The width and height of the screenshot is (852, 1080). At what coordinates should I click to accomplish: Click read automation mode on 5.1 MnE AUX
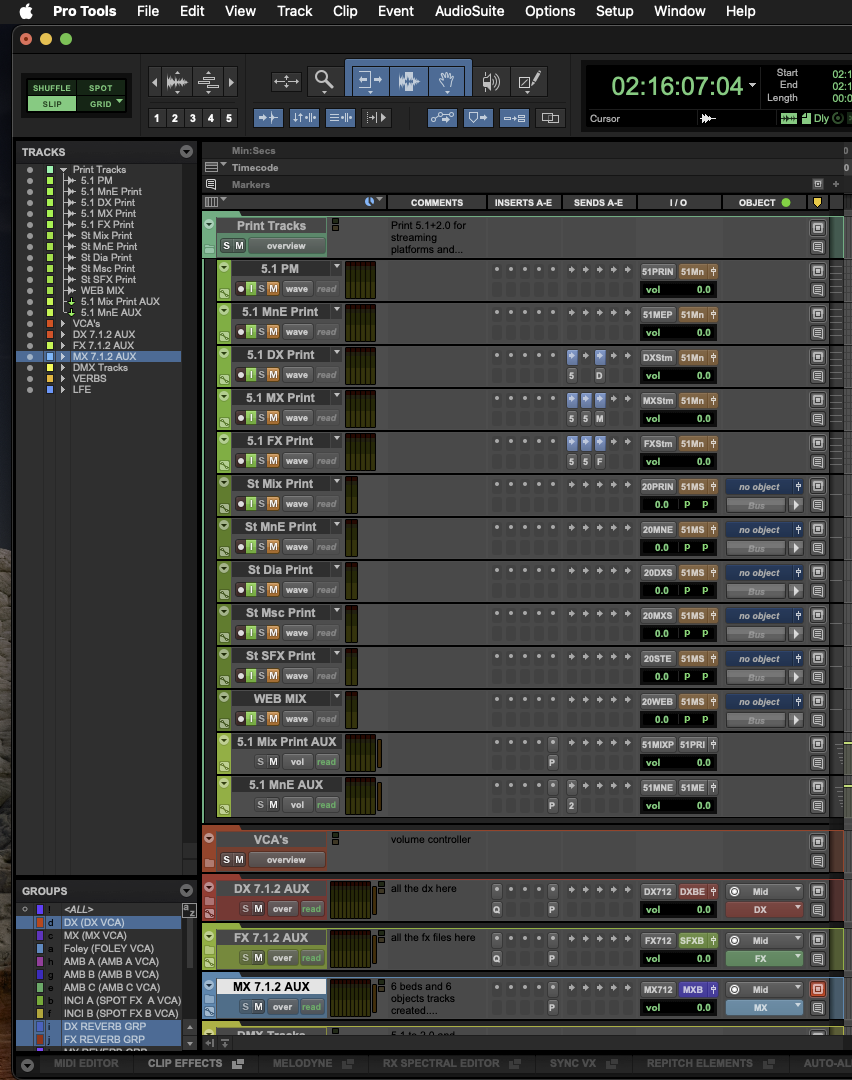coord(326,804)
